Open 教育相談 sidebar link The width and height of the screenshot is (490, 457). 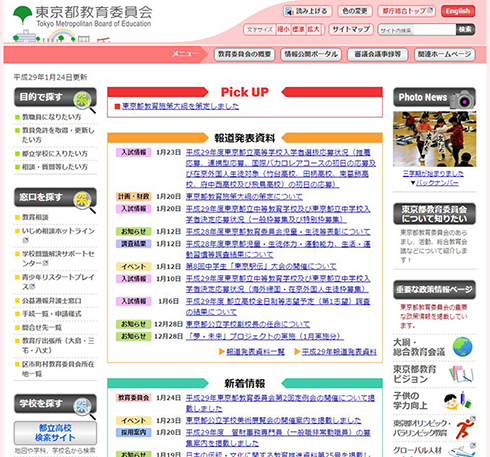(35, 217)
